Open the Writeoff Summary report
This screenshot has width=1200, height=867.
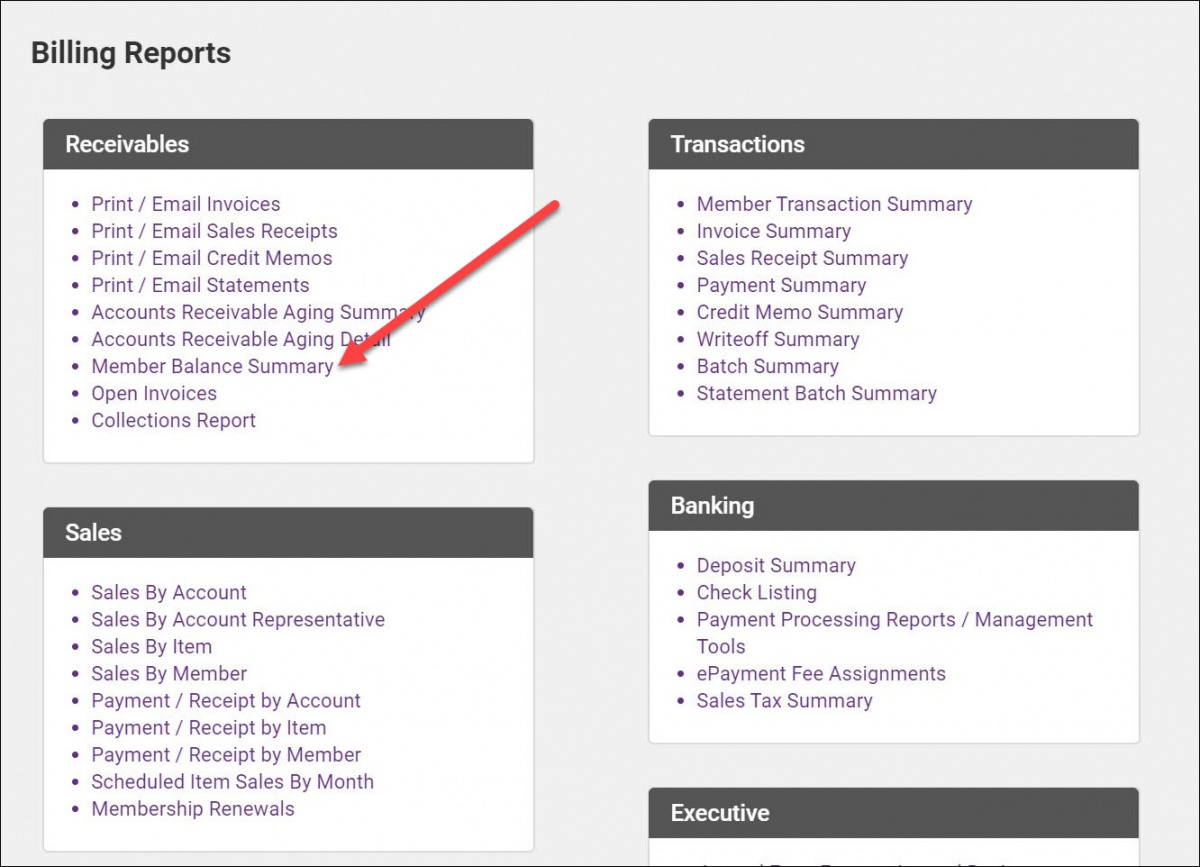pyautogui.click(x=777, y=340)
